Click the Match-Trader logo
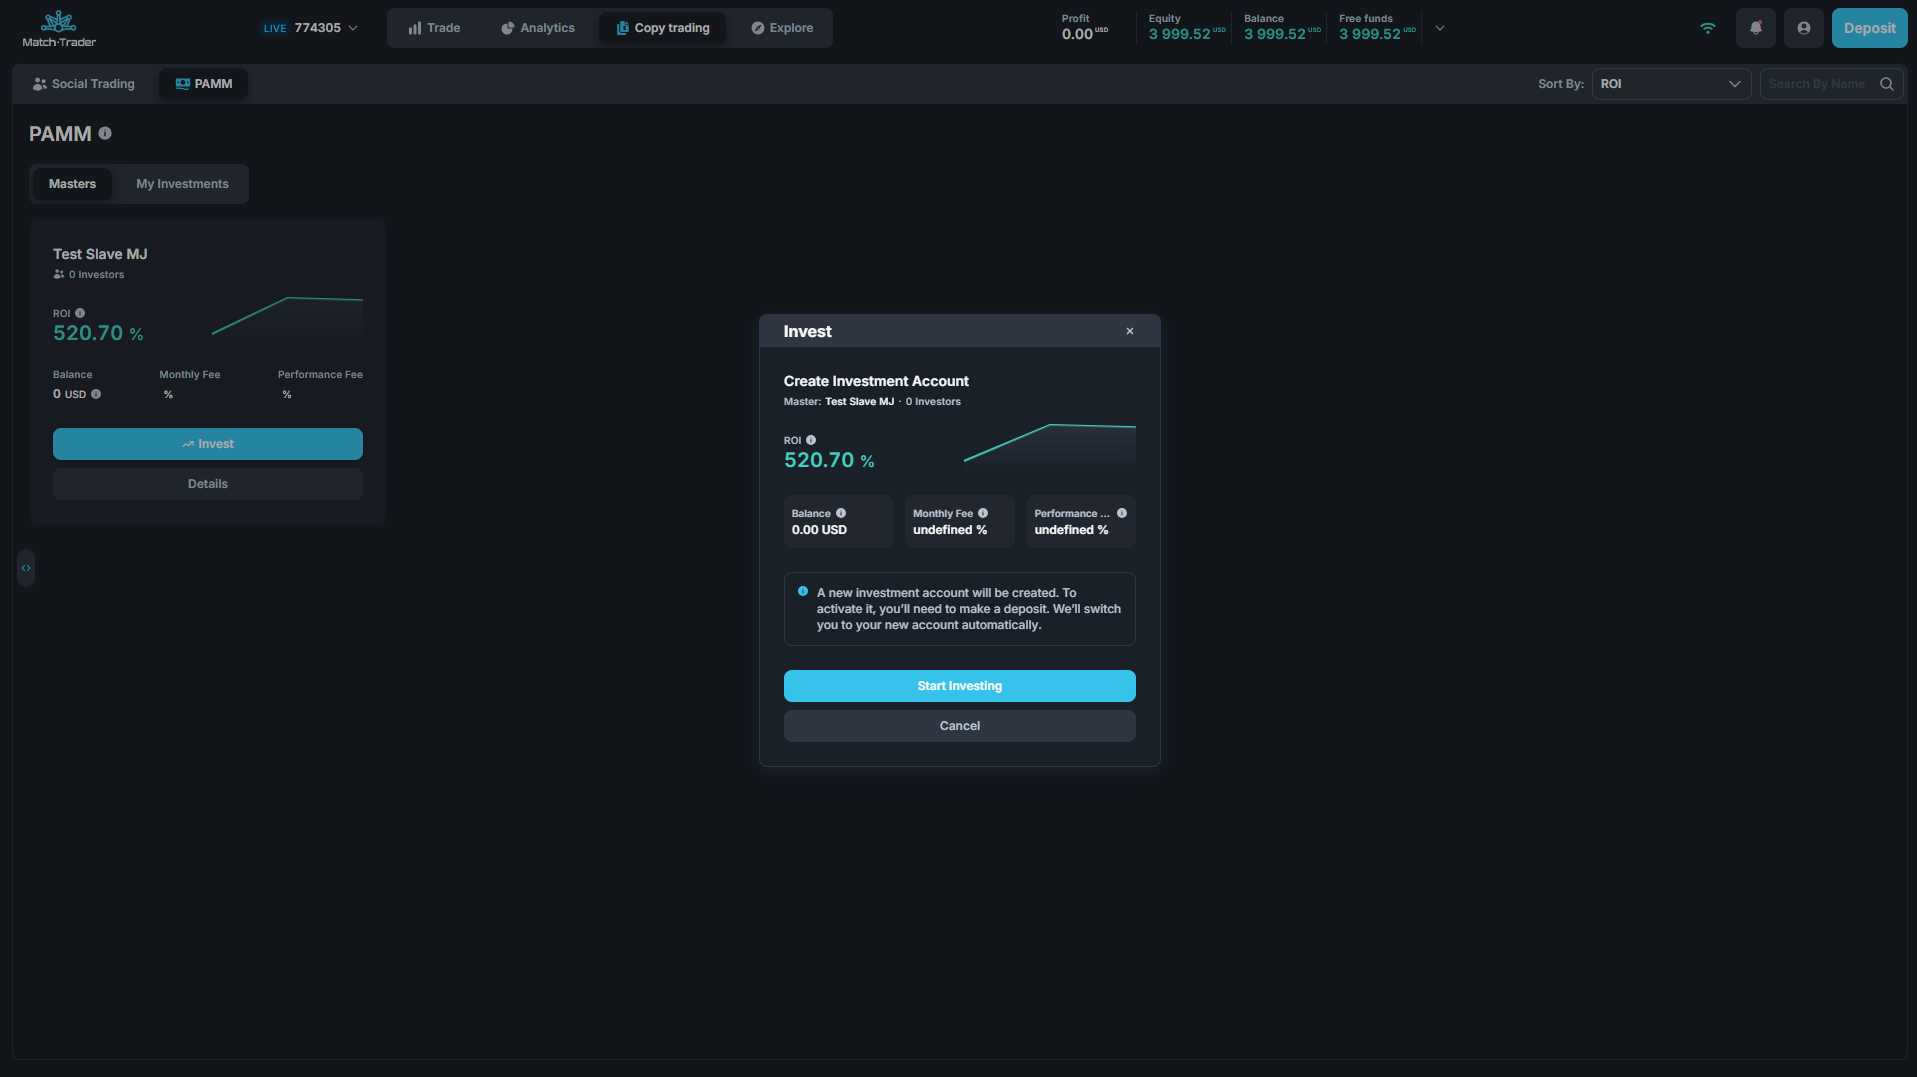The height and width of the screenshot is (1077, 1917). [59, 28]
